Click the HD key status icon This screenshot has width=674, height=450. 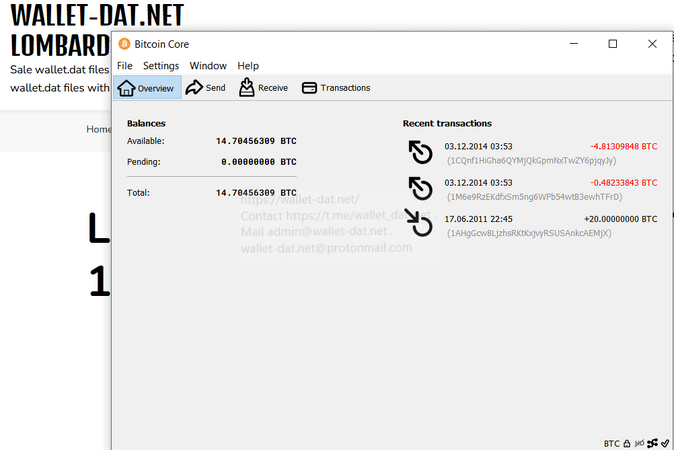[x=639, y=443]
